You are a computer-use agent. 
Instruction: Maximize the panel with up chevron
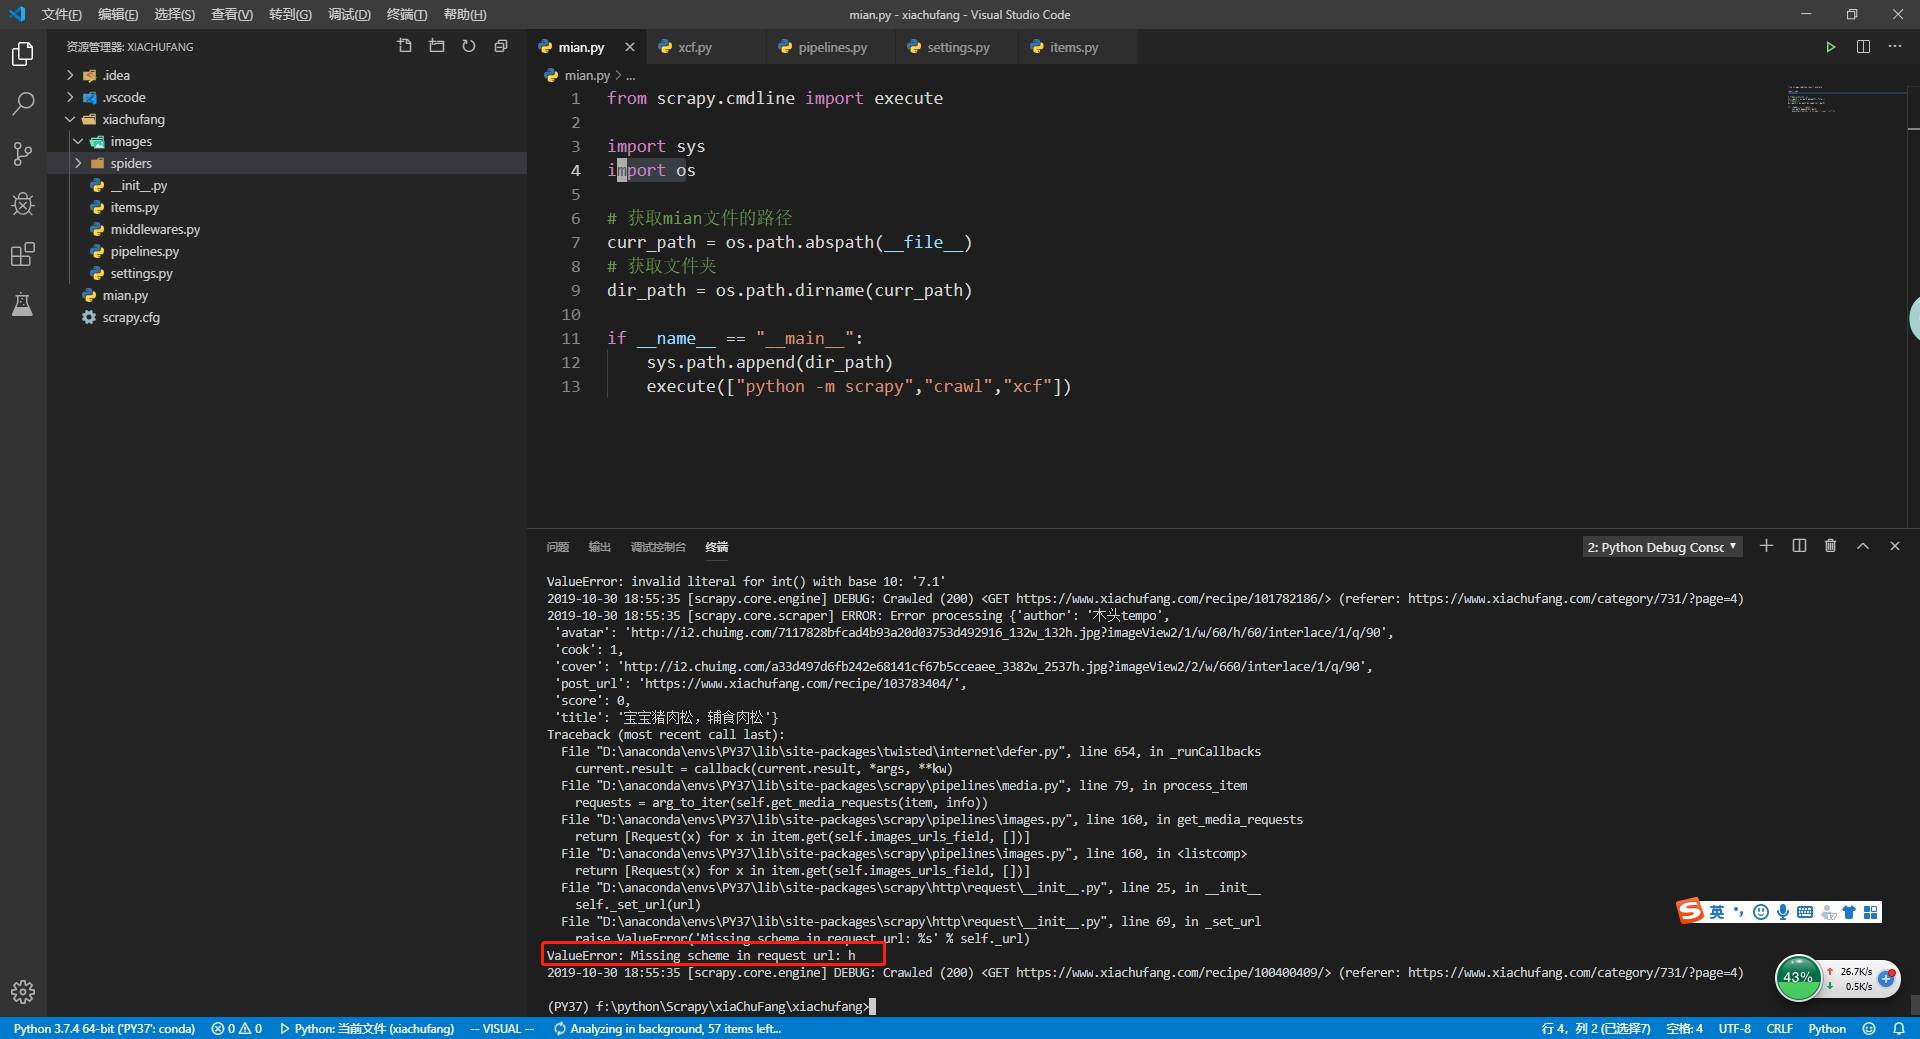1863,546
